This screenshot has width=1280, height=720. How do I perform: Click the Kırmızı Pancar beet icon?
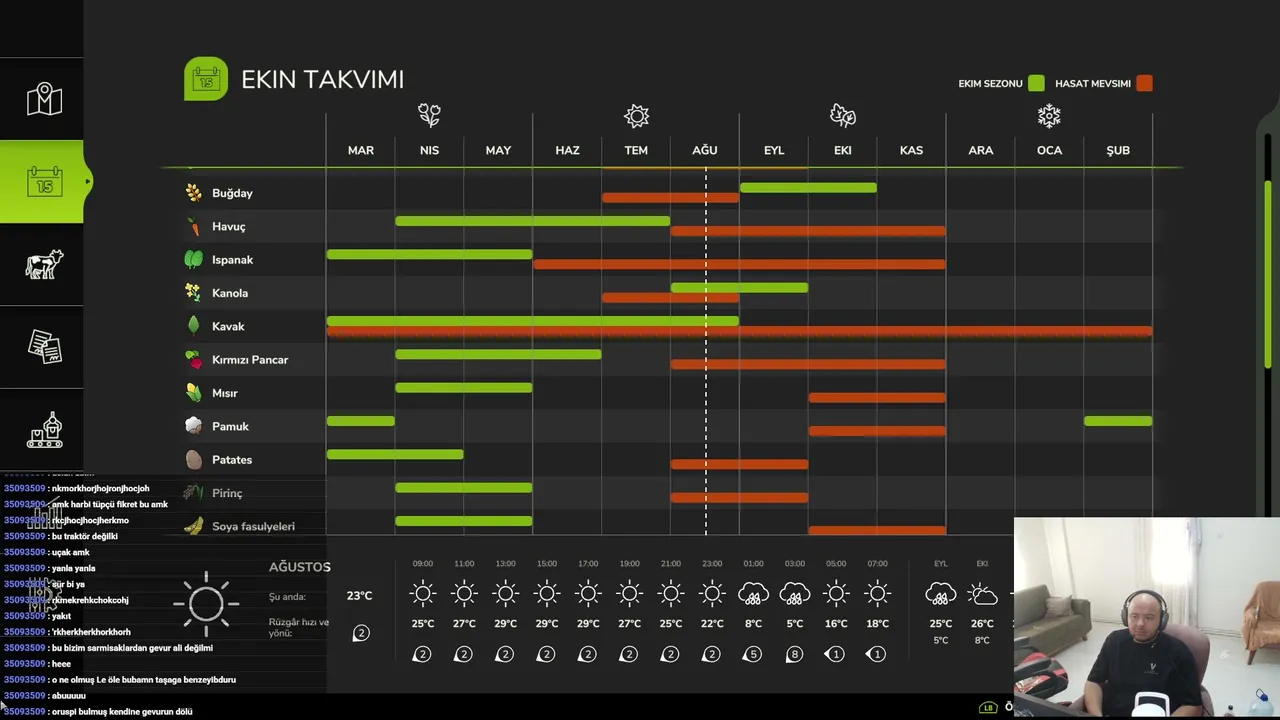click(x=193, y=360)
